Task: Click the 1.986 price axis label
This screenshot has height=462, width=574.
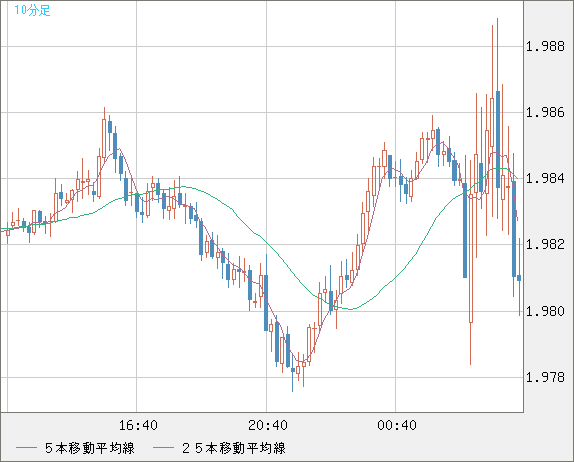Action: point(545,112)
